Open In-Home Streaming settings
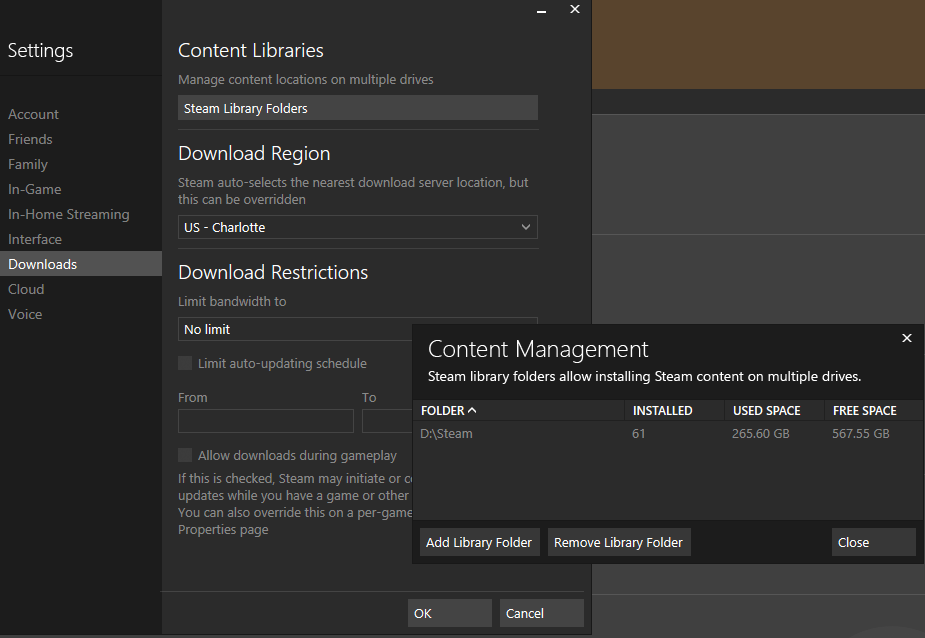Screen dimensions: 925x638 tap(68, 214)
